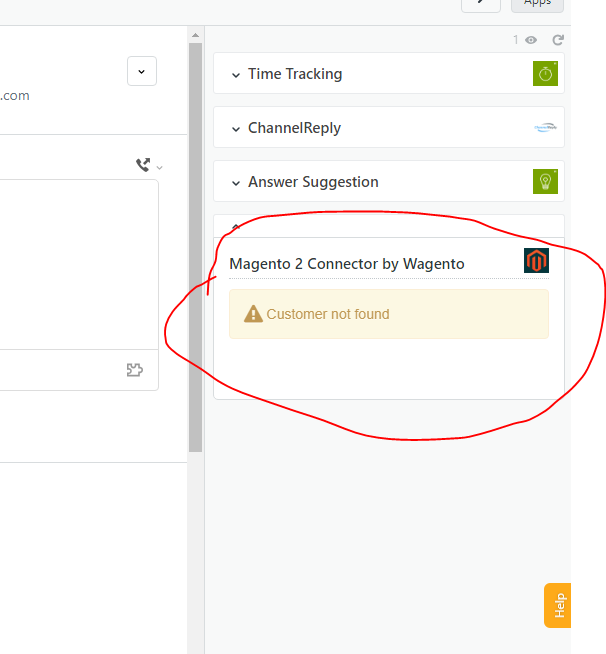Viewport: 606px width, 654px height.
Task: Click the phone call icon
Action: pyautogui.click(x=143, y=165)
